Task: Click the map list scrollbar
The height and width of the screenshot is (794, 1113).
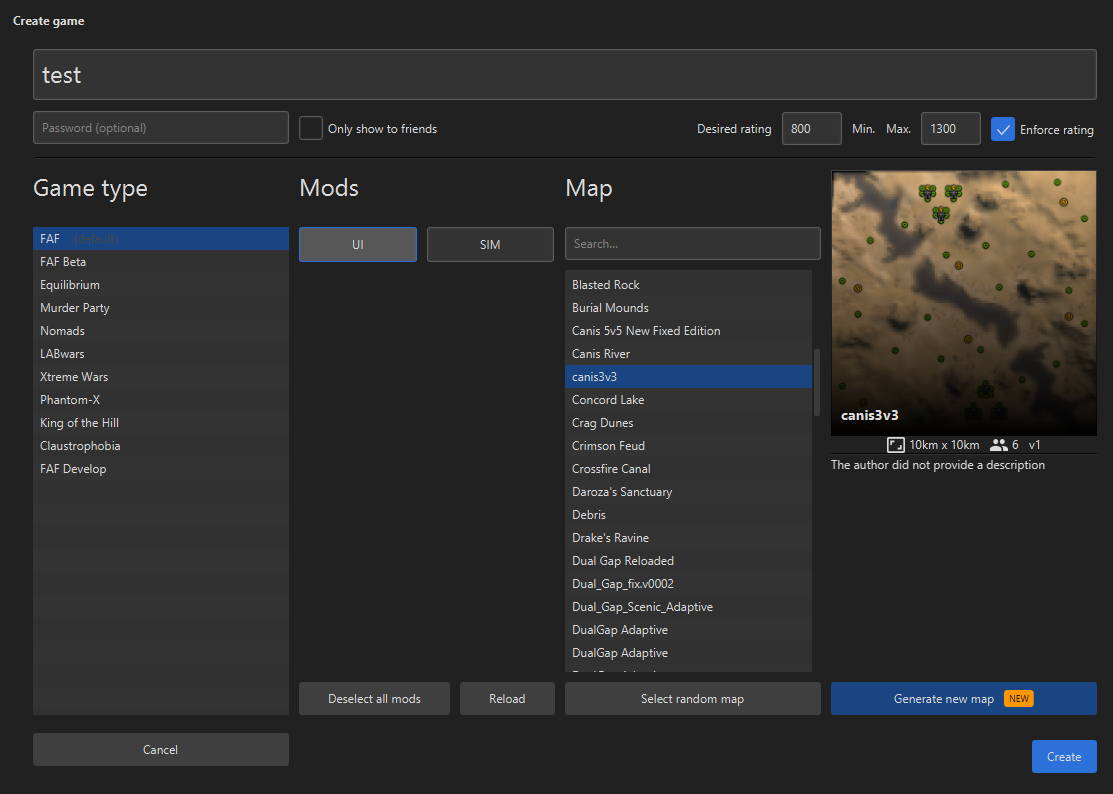Action: pos(816,382)
